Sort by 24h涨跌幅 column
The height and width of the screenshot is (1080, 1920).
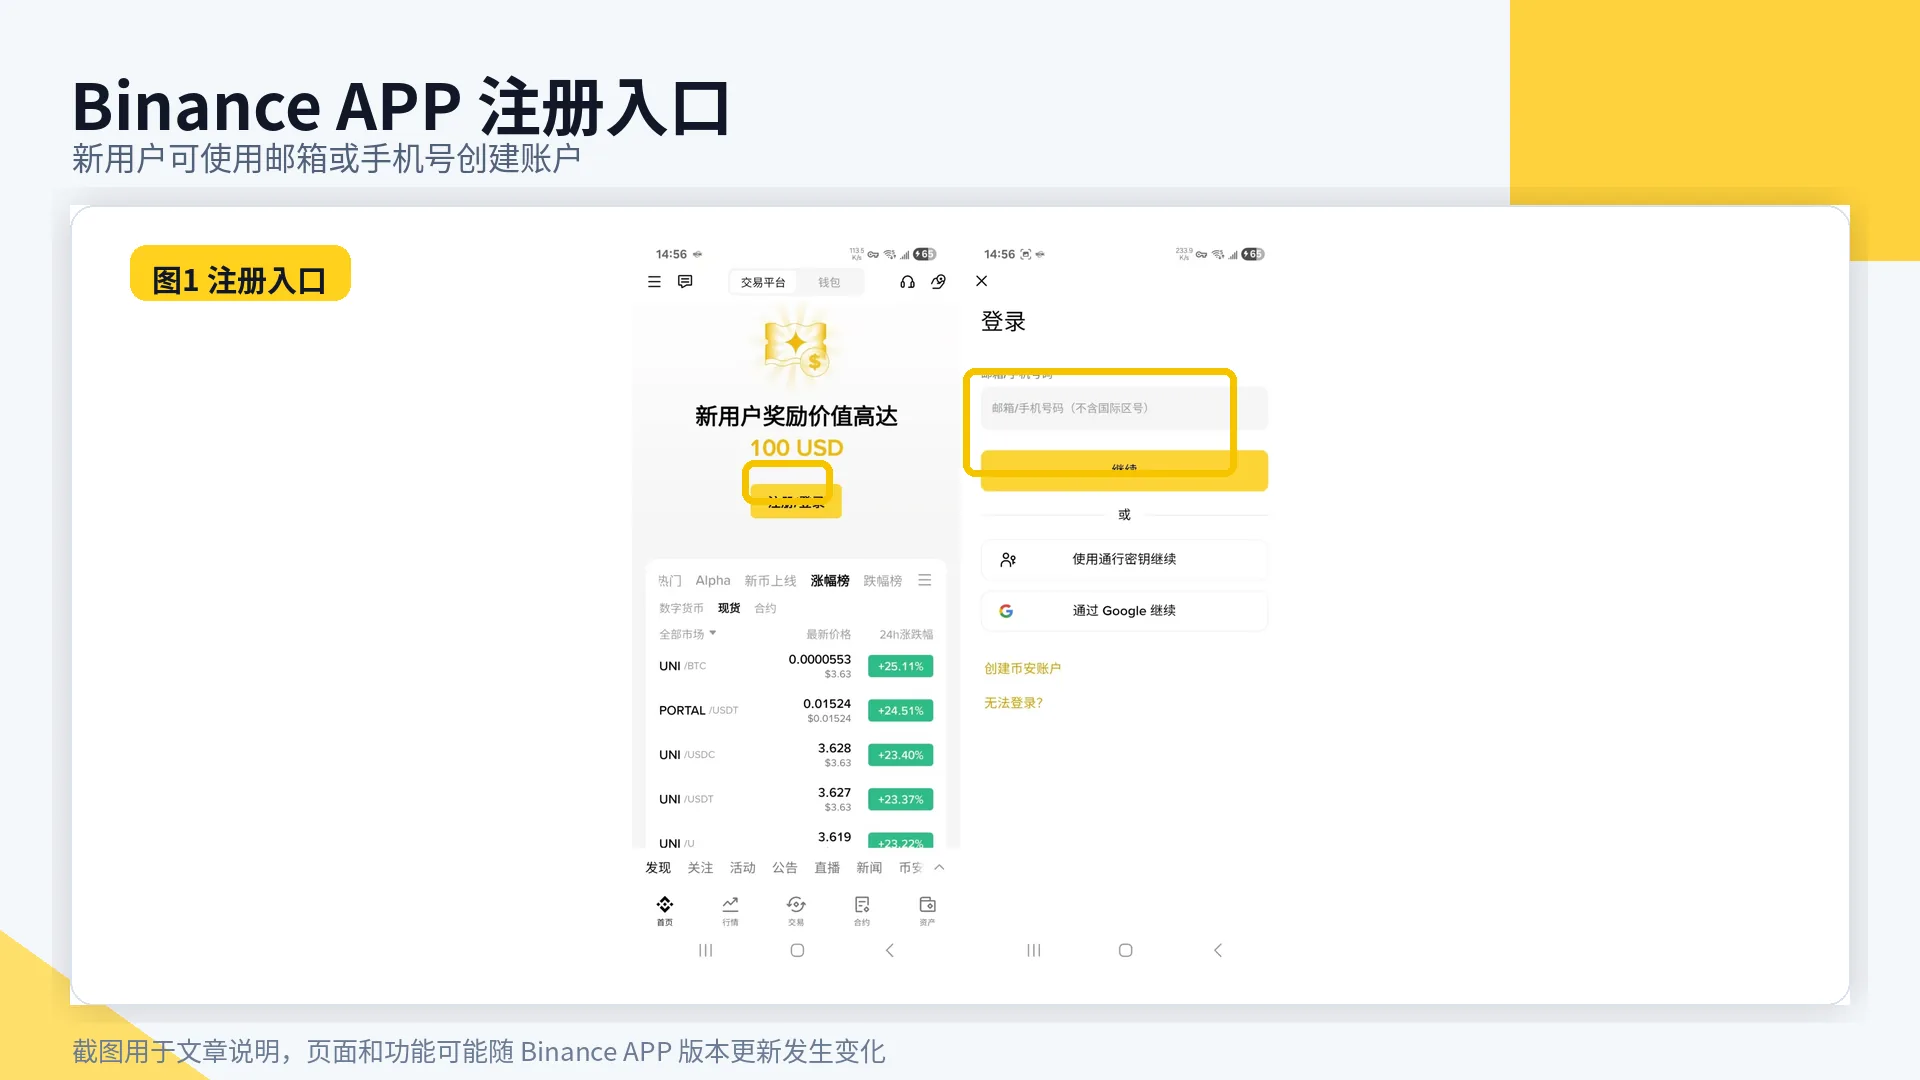906,634
